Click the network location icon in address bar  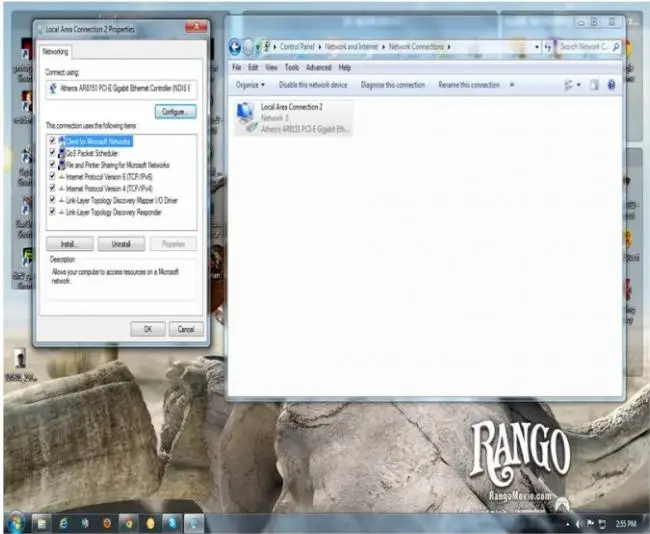[267, 47]
